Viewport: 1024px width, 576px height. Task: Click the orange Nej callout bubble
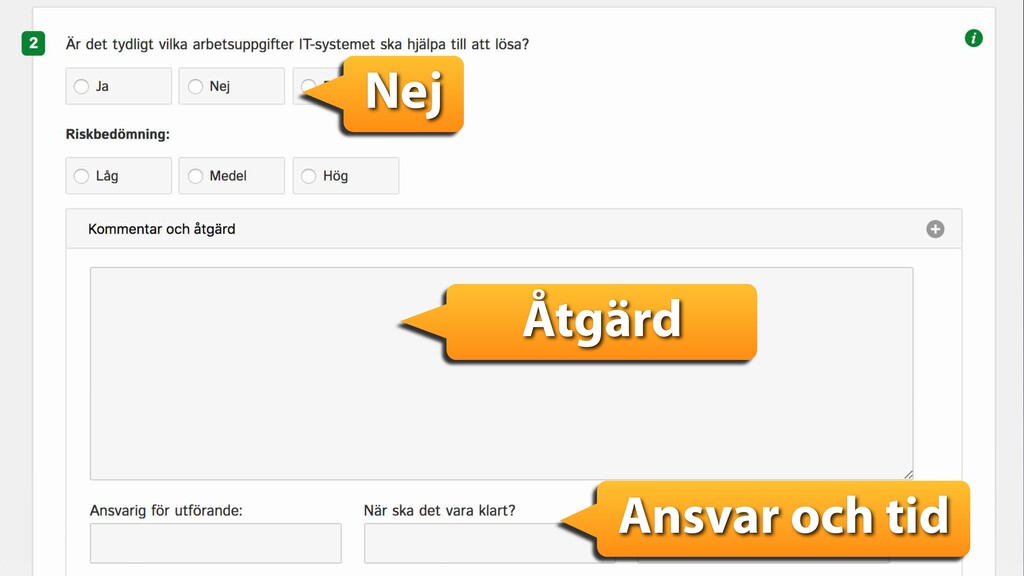tap(402, 94)
